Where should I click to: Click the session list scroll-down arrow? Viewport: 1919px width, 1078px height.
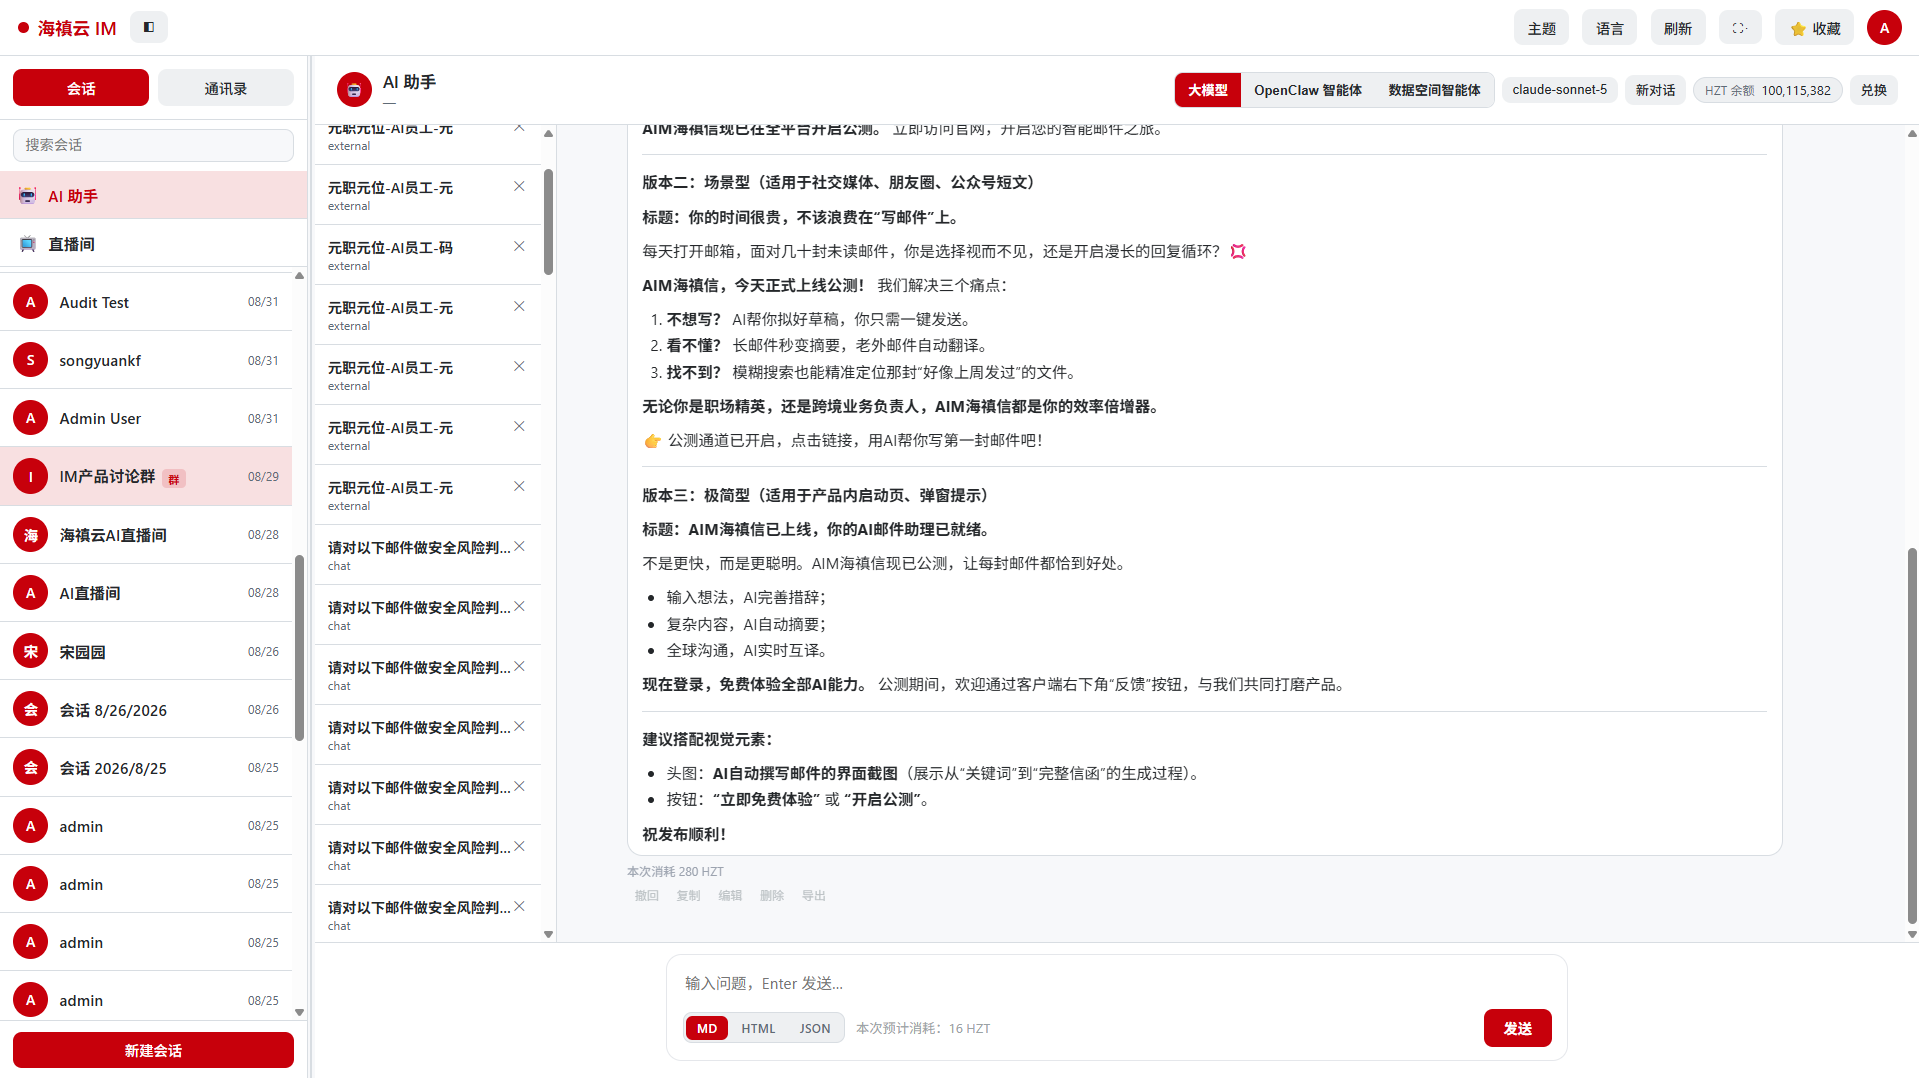tap(548, 934)
